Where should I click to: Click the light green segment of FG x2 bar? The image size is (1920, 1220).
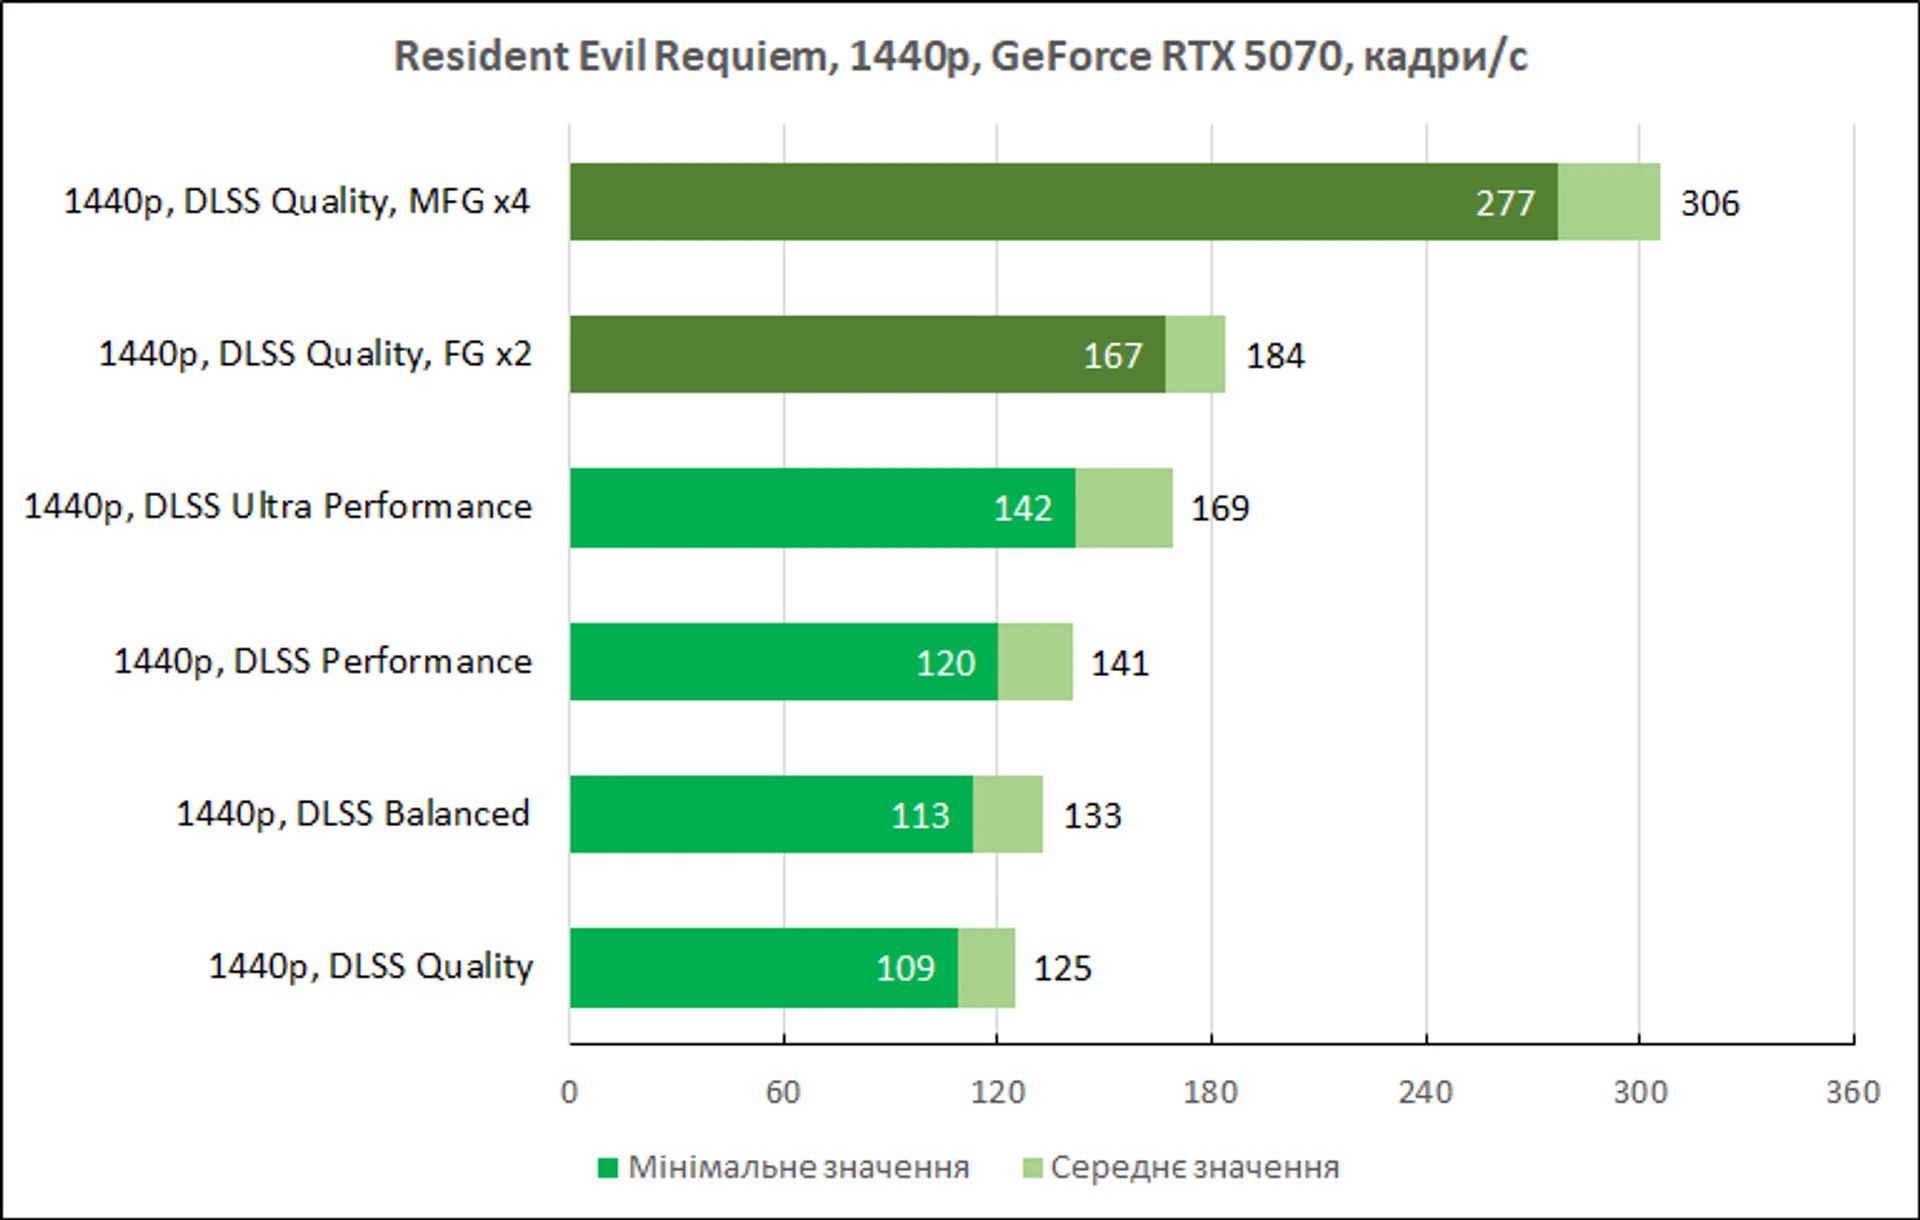pyautogui.click(x=1195, y=354)
